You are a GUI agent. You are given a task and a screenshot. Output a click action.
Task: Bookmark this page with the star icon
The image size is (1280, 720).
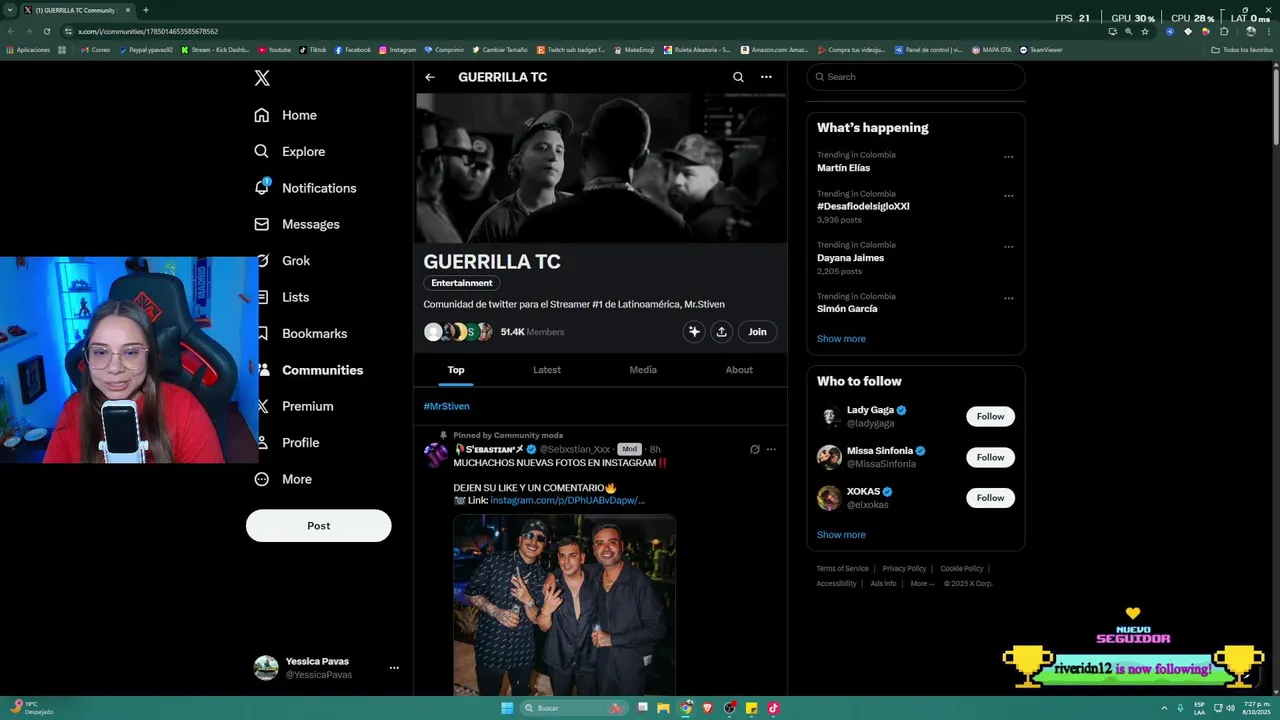(1145, 31)
